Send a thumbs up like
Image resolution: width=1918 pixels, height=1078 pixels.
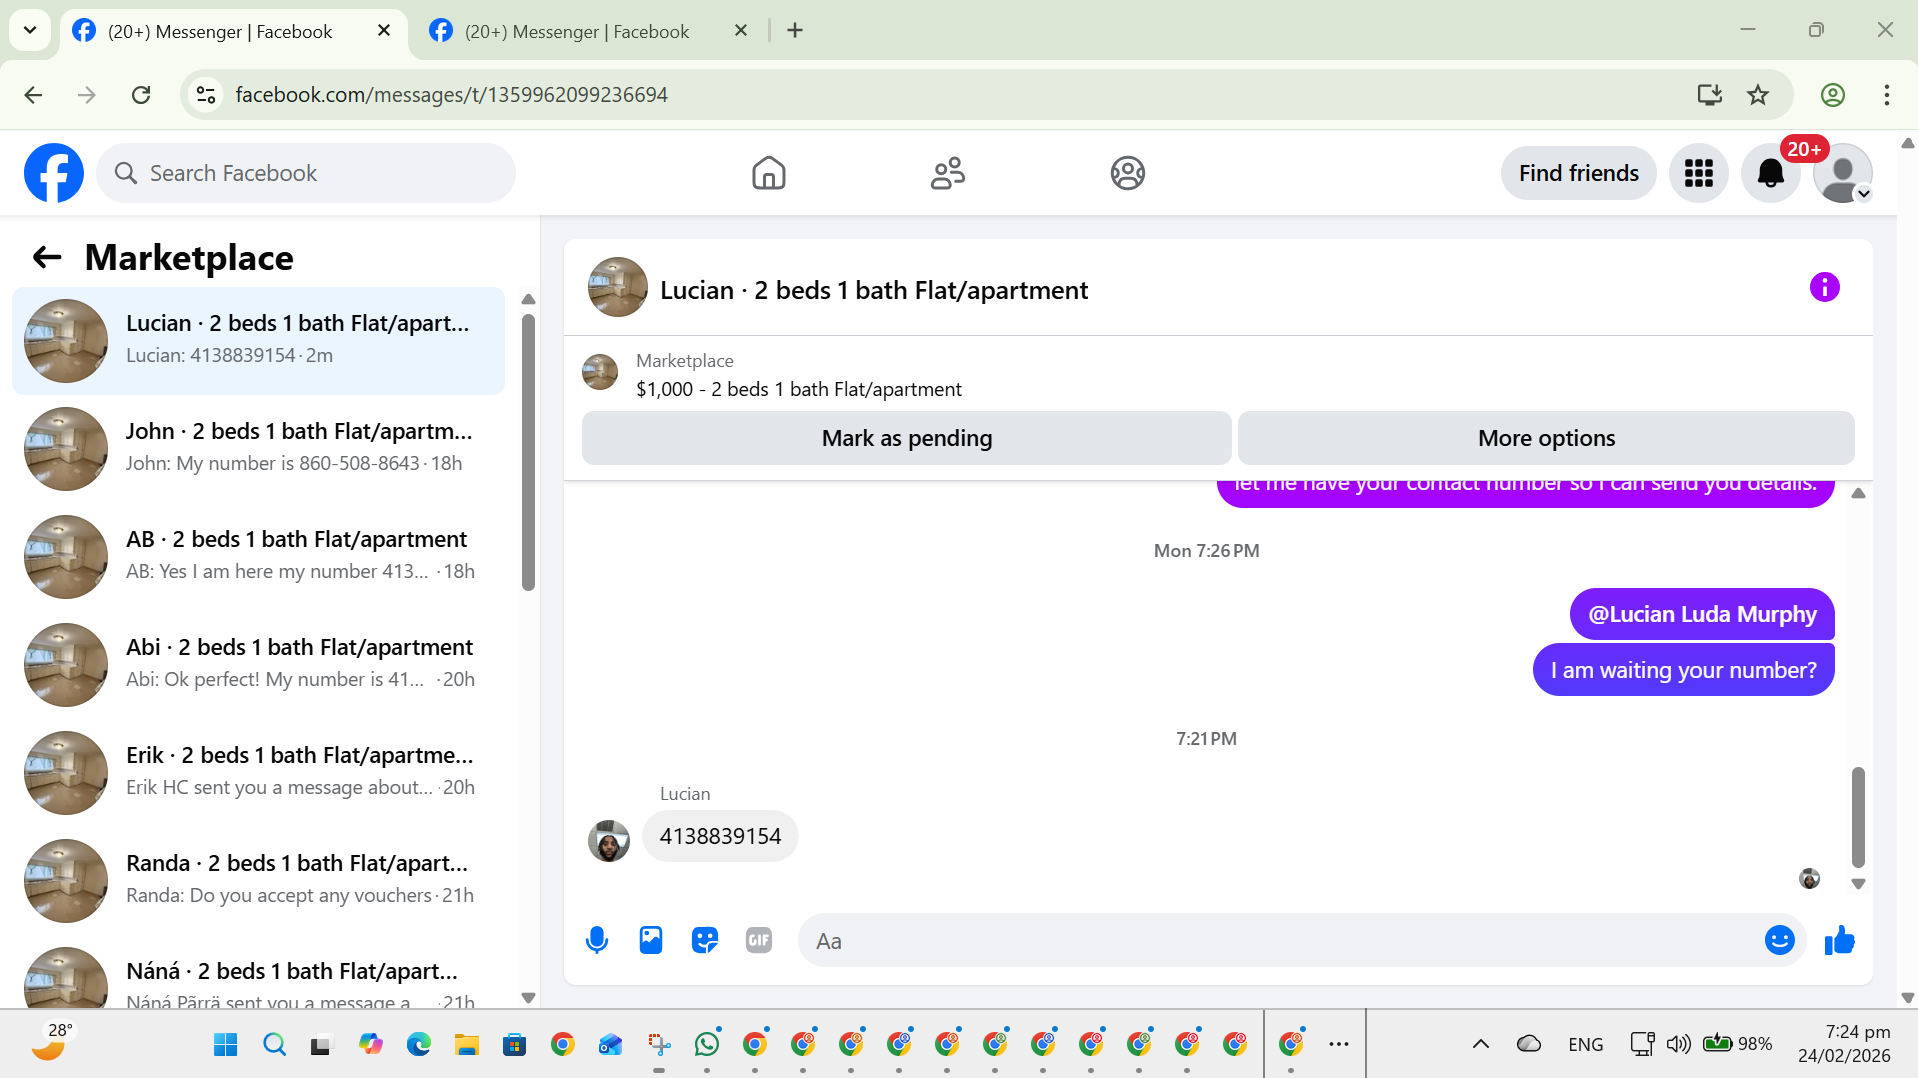pos(1839,940)
